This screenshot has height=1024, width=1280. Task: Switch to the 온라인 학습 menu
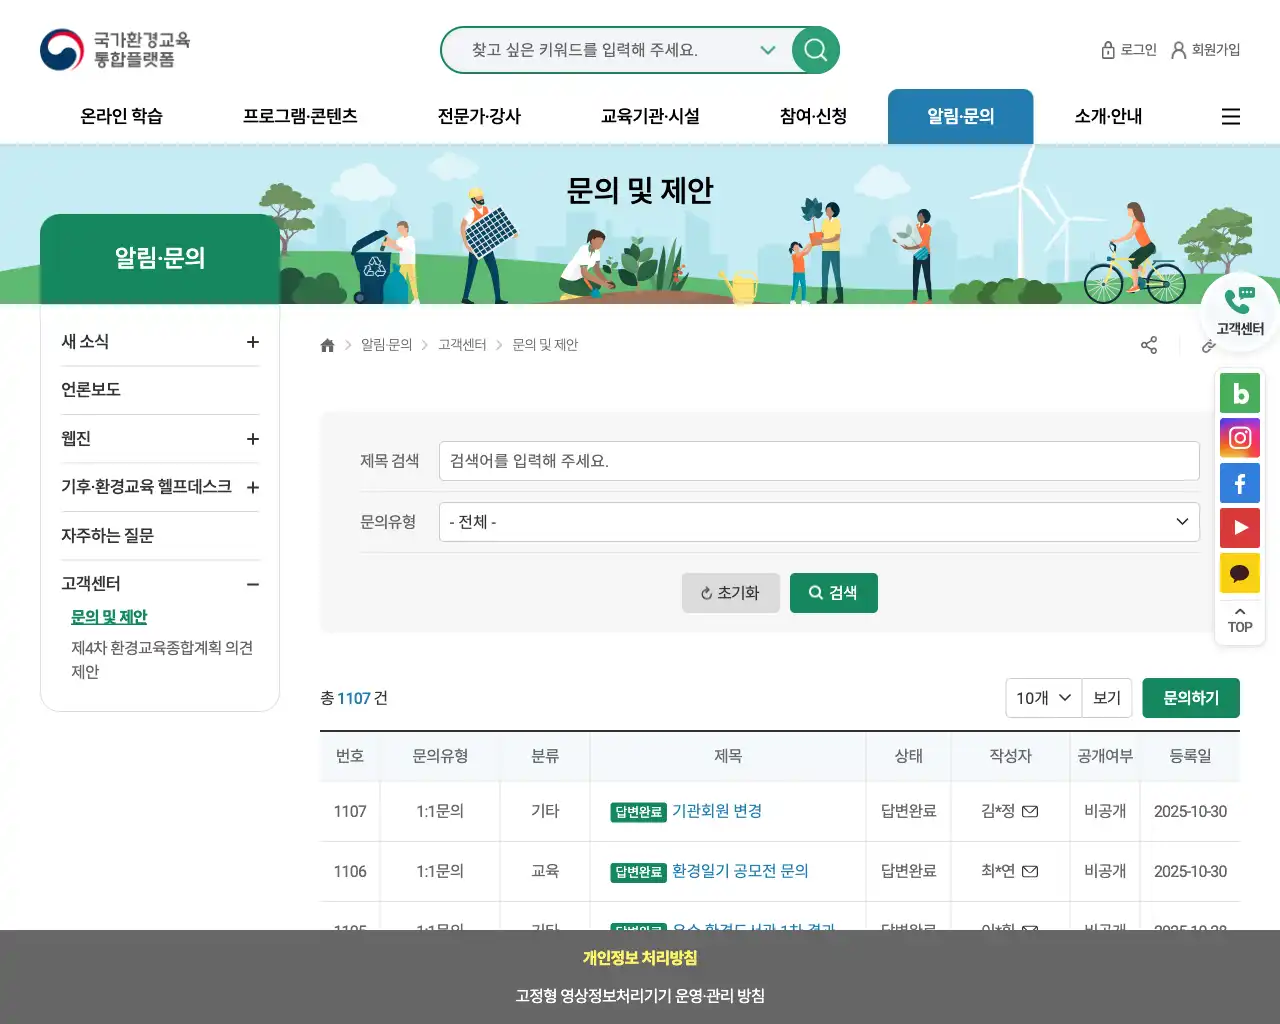click(120, 116)
